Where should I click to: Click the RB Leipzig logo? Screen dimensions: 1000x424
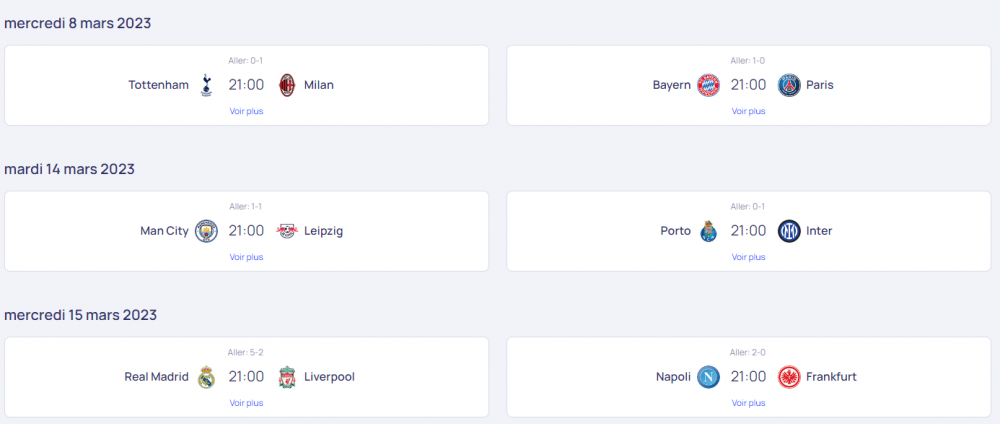click(x=287, y=231)
